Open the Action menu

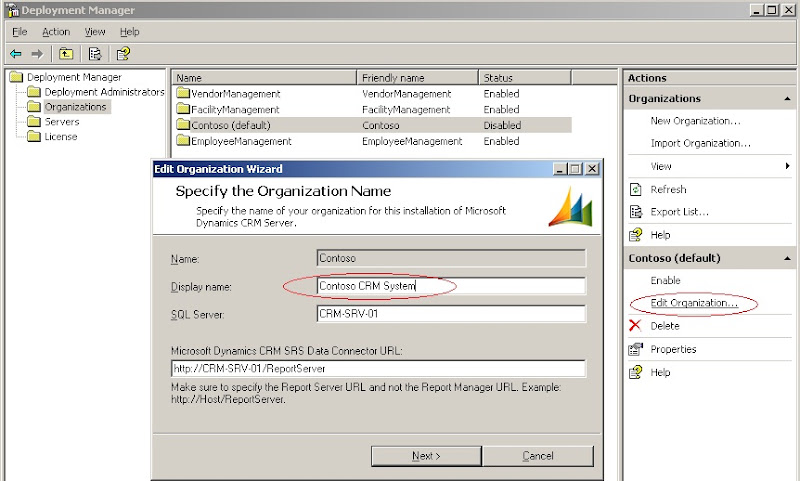(56, 32)
